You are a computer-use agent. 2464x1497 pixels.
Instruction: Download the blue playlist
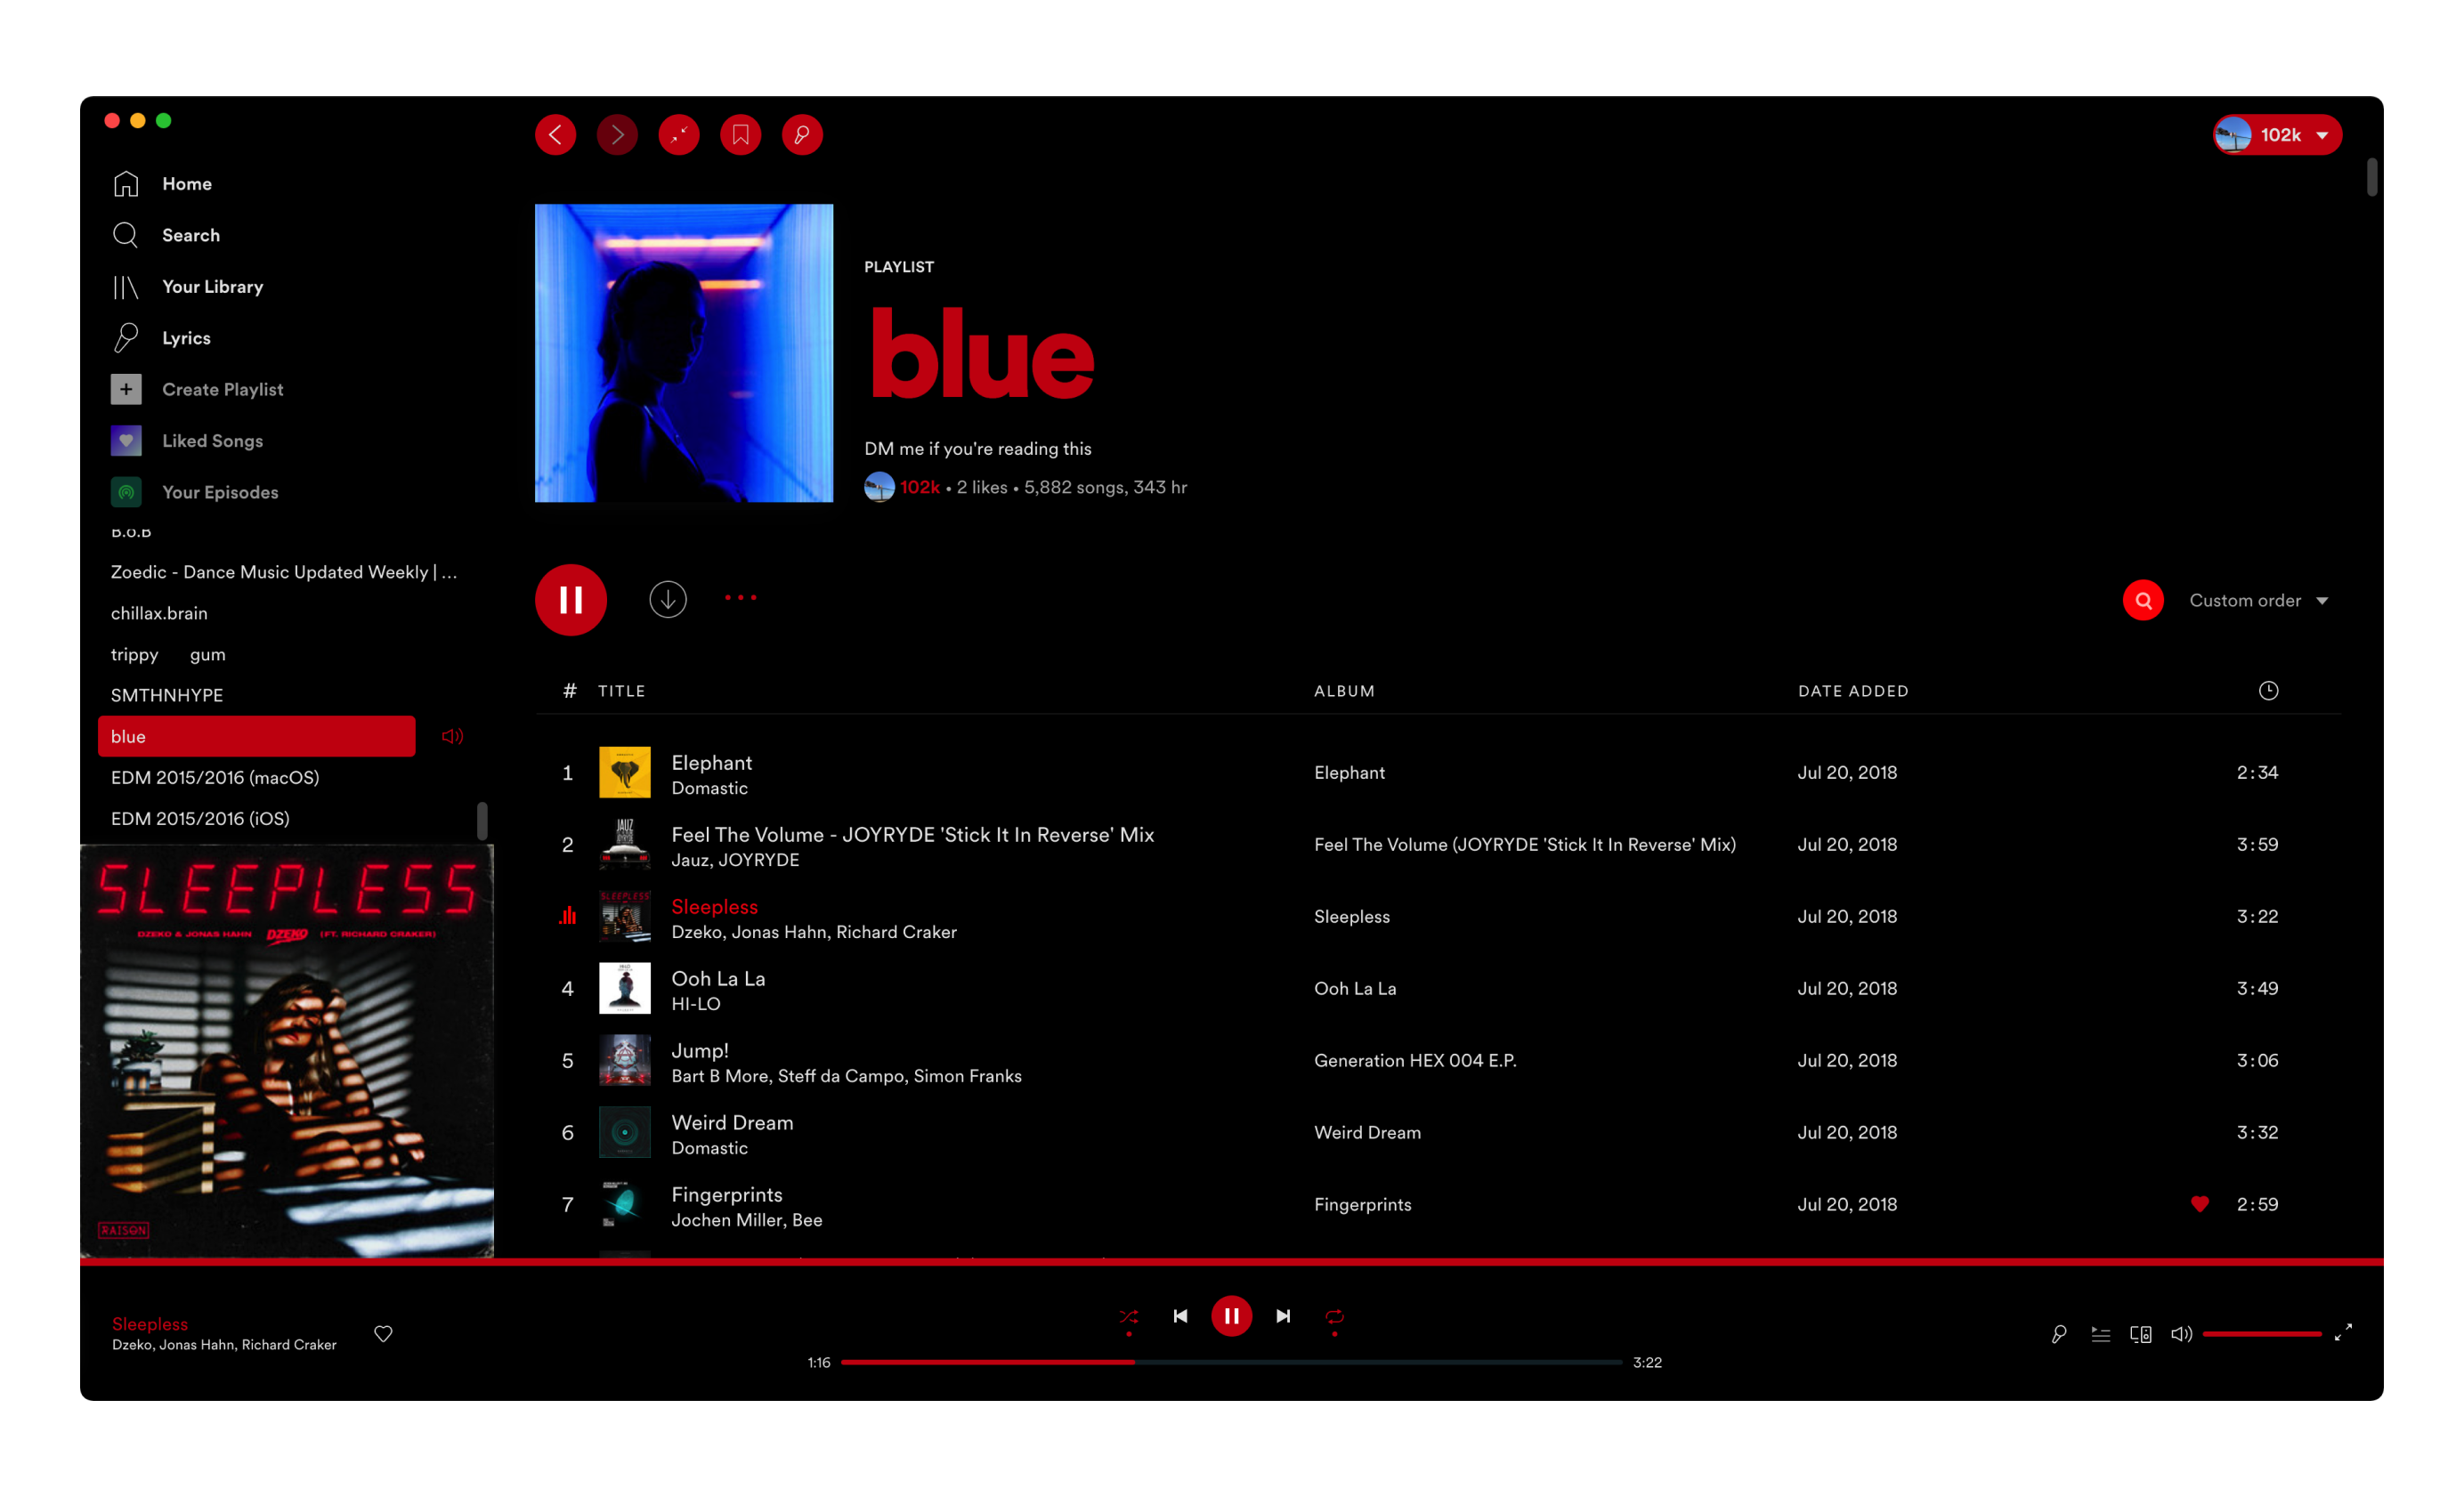[667, 599]
